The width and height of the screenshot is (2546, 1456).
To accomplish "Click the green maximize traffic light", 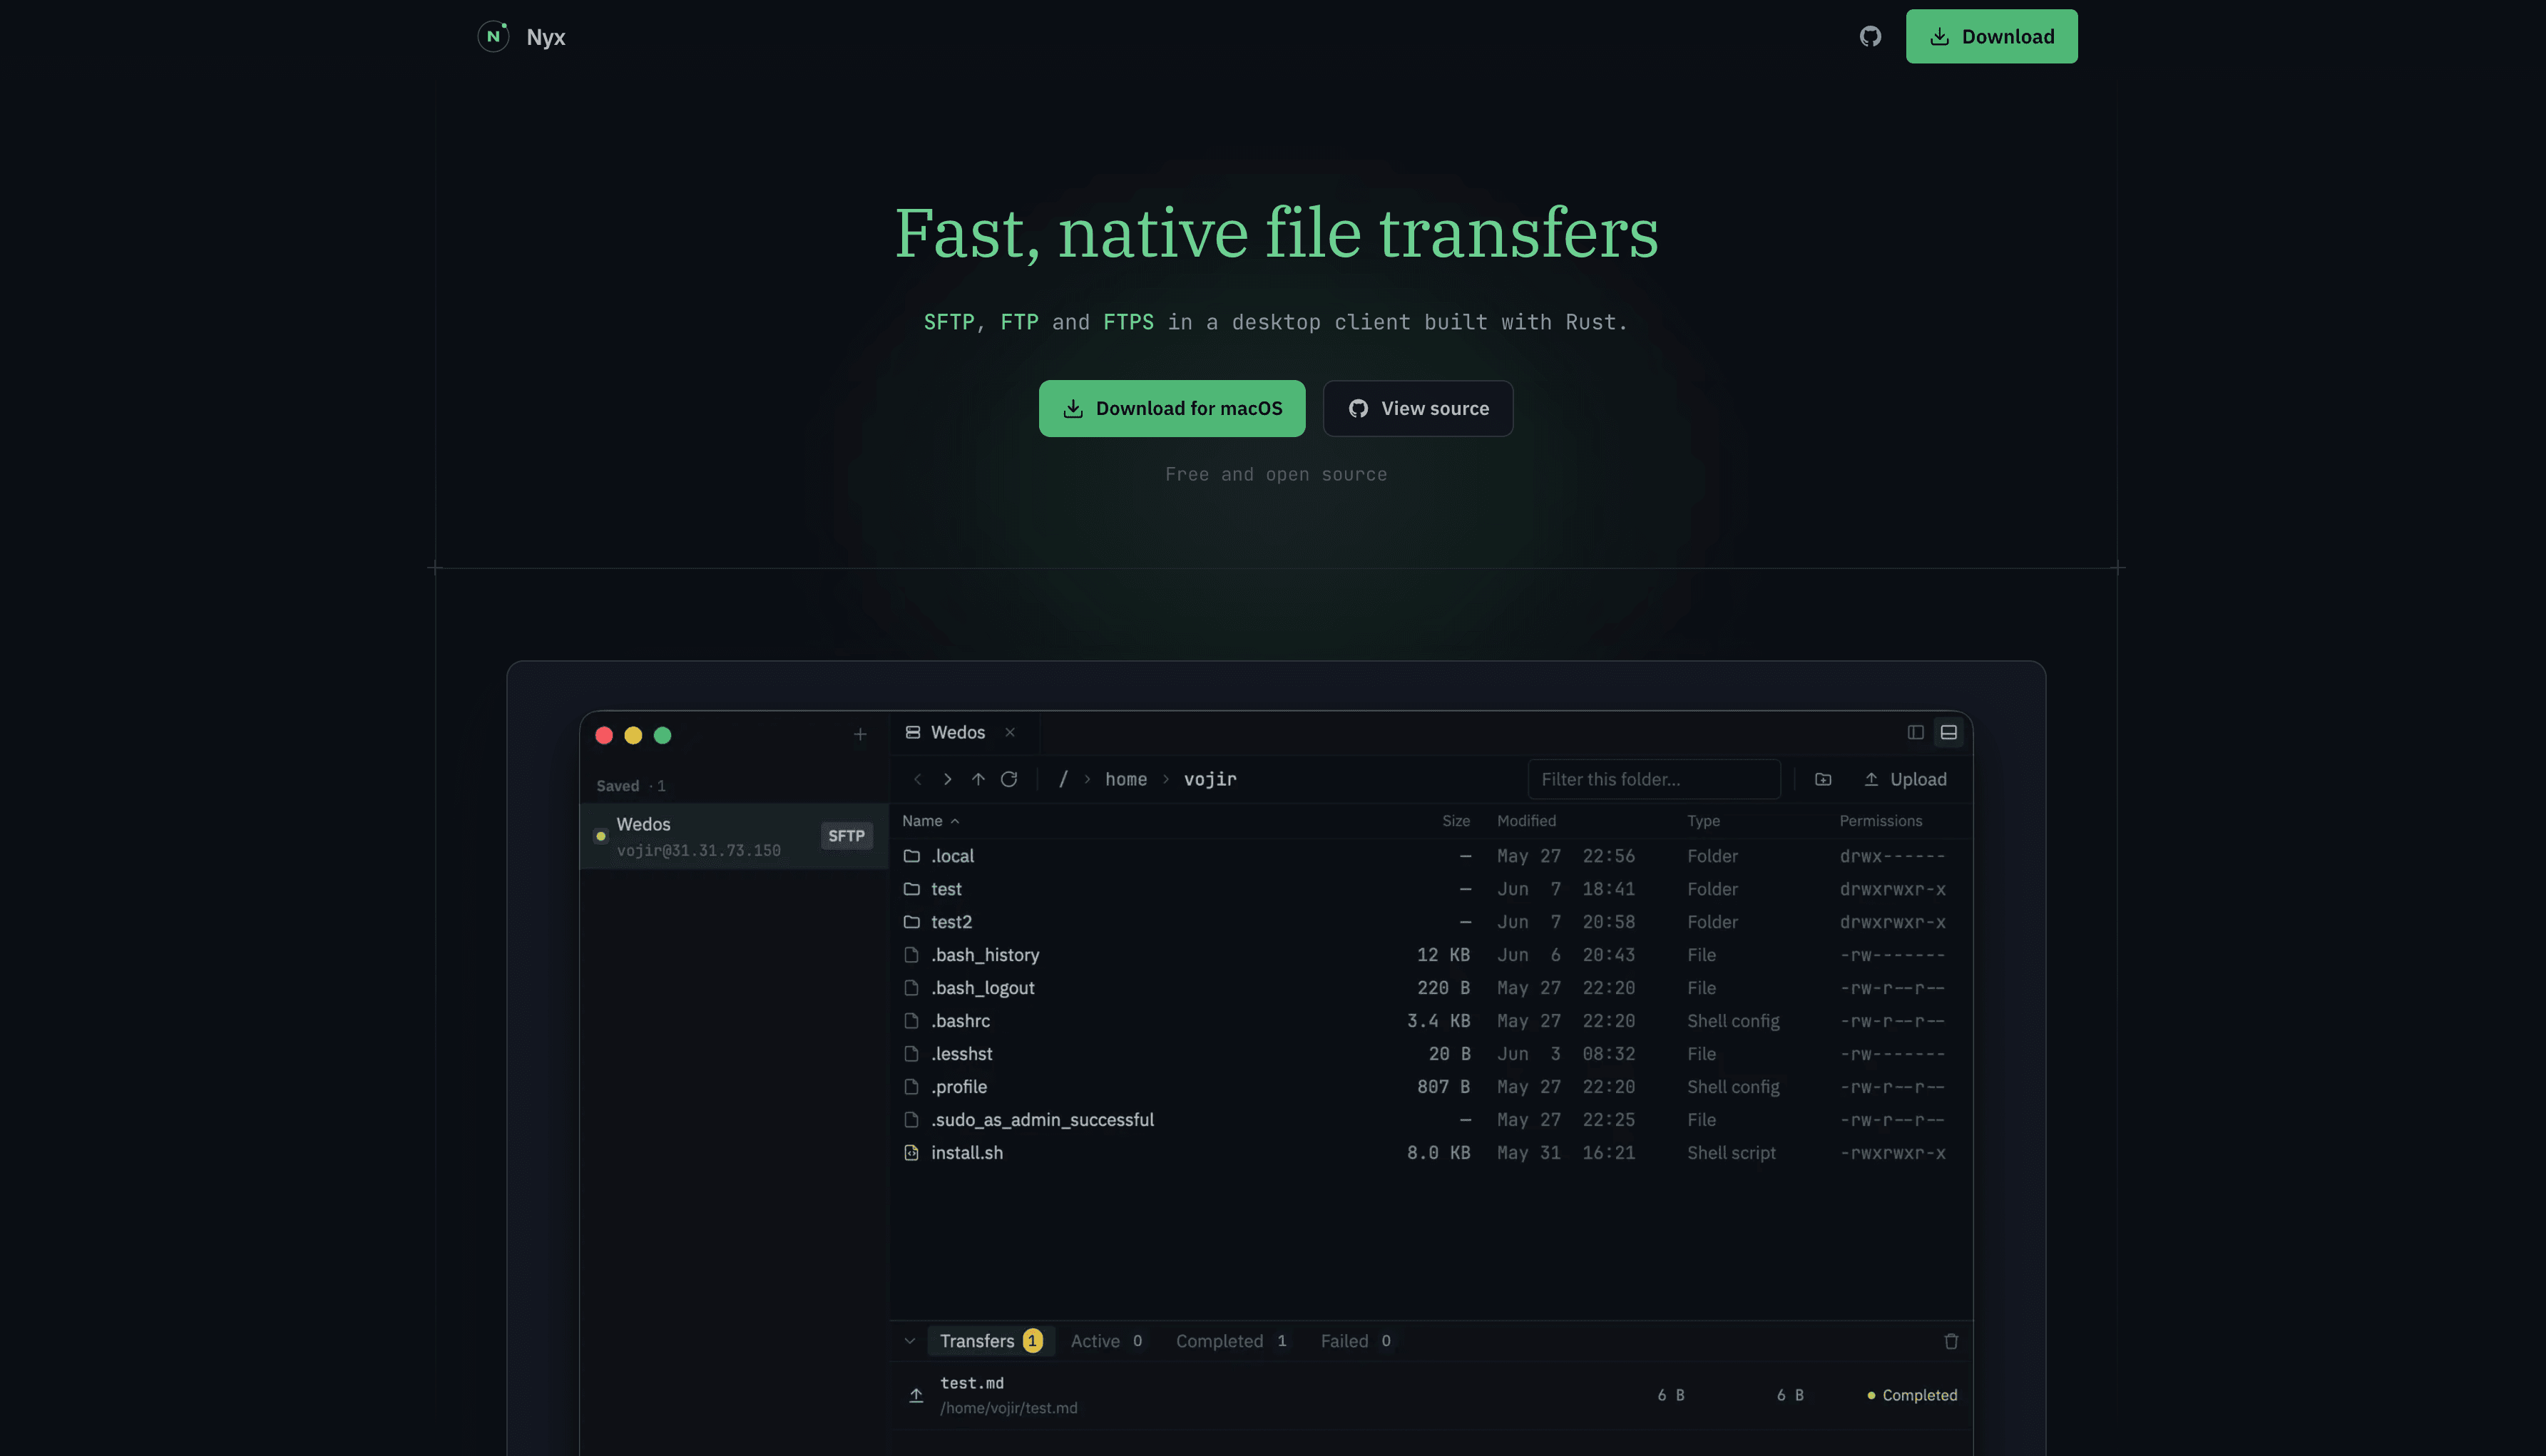I will coord(662,735).
